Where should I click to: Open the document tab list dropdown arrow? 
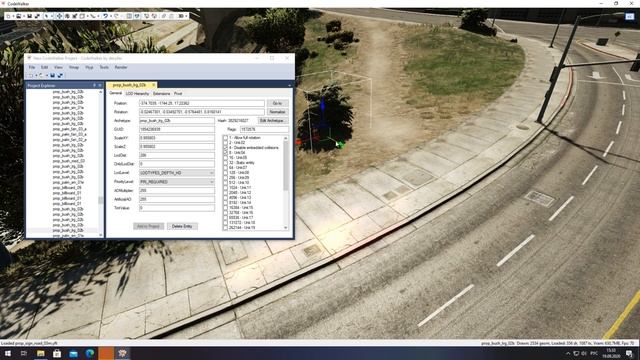(x=290, y=85)
